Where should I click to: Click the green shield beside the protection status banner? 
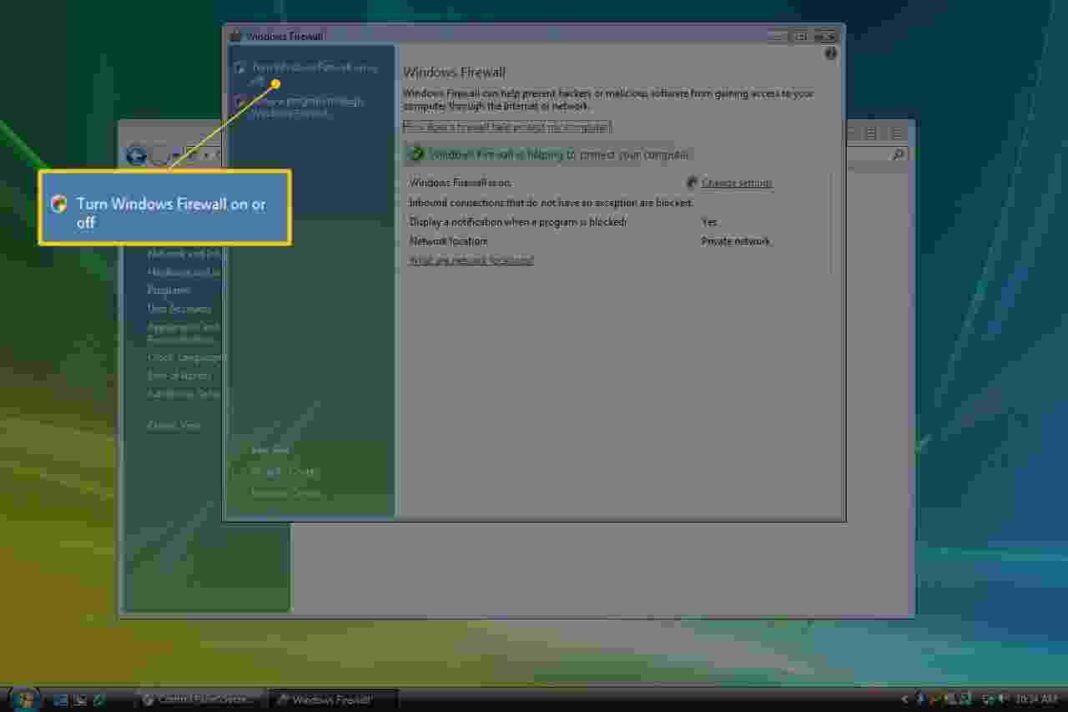[x=418, y=155]
